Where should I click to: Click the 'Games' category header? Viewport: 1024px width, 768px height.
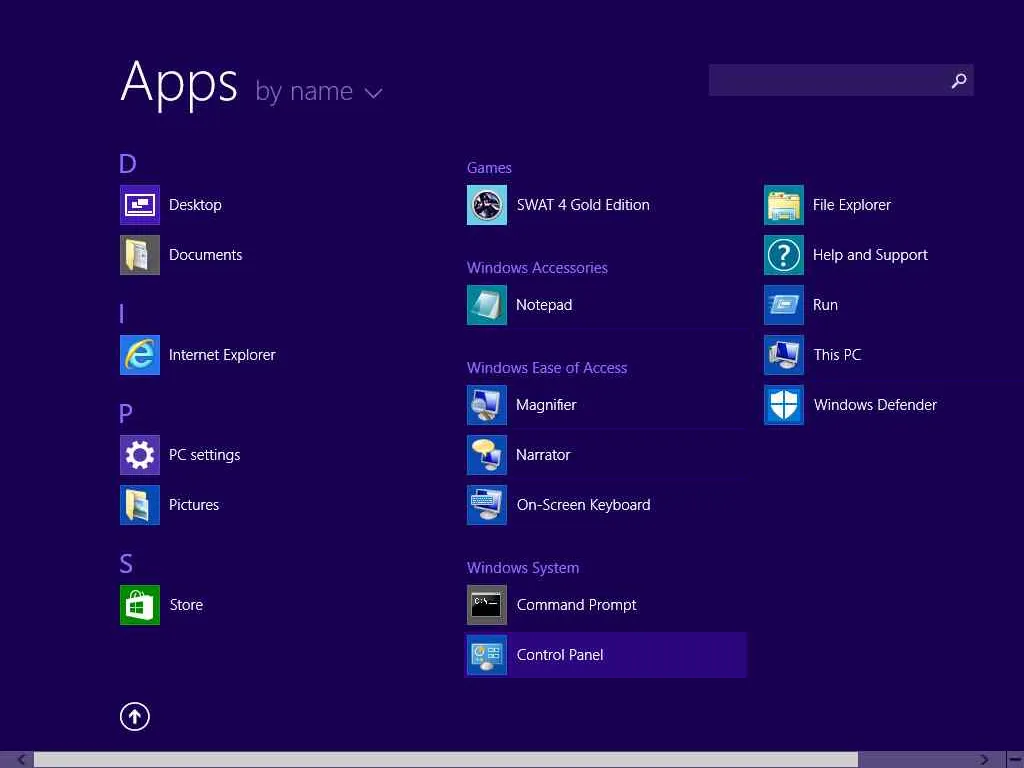[x=489, y=168]
